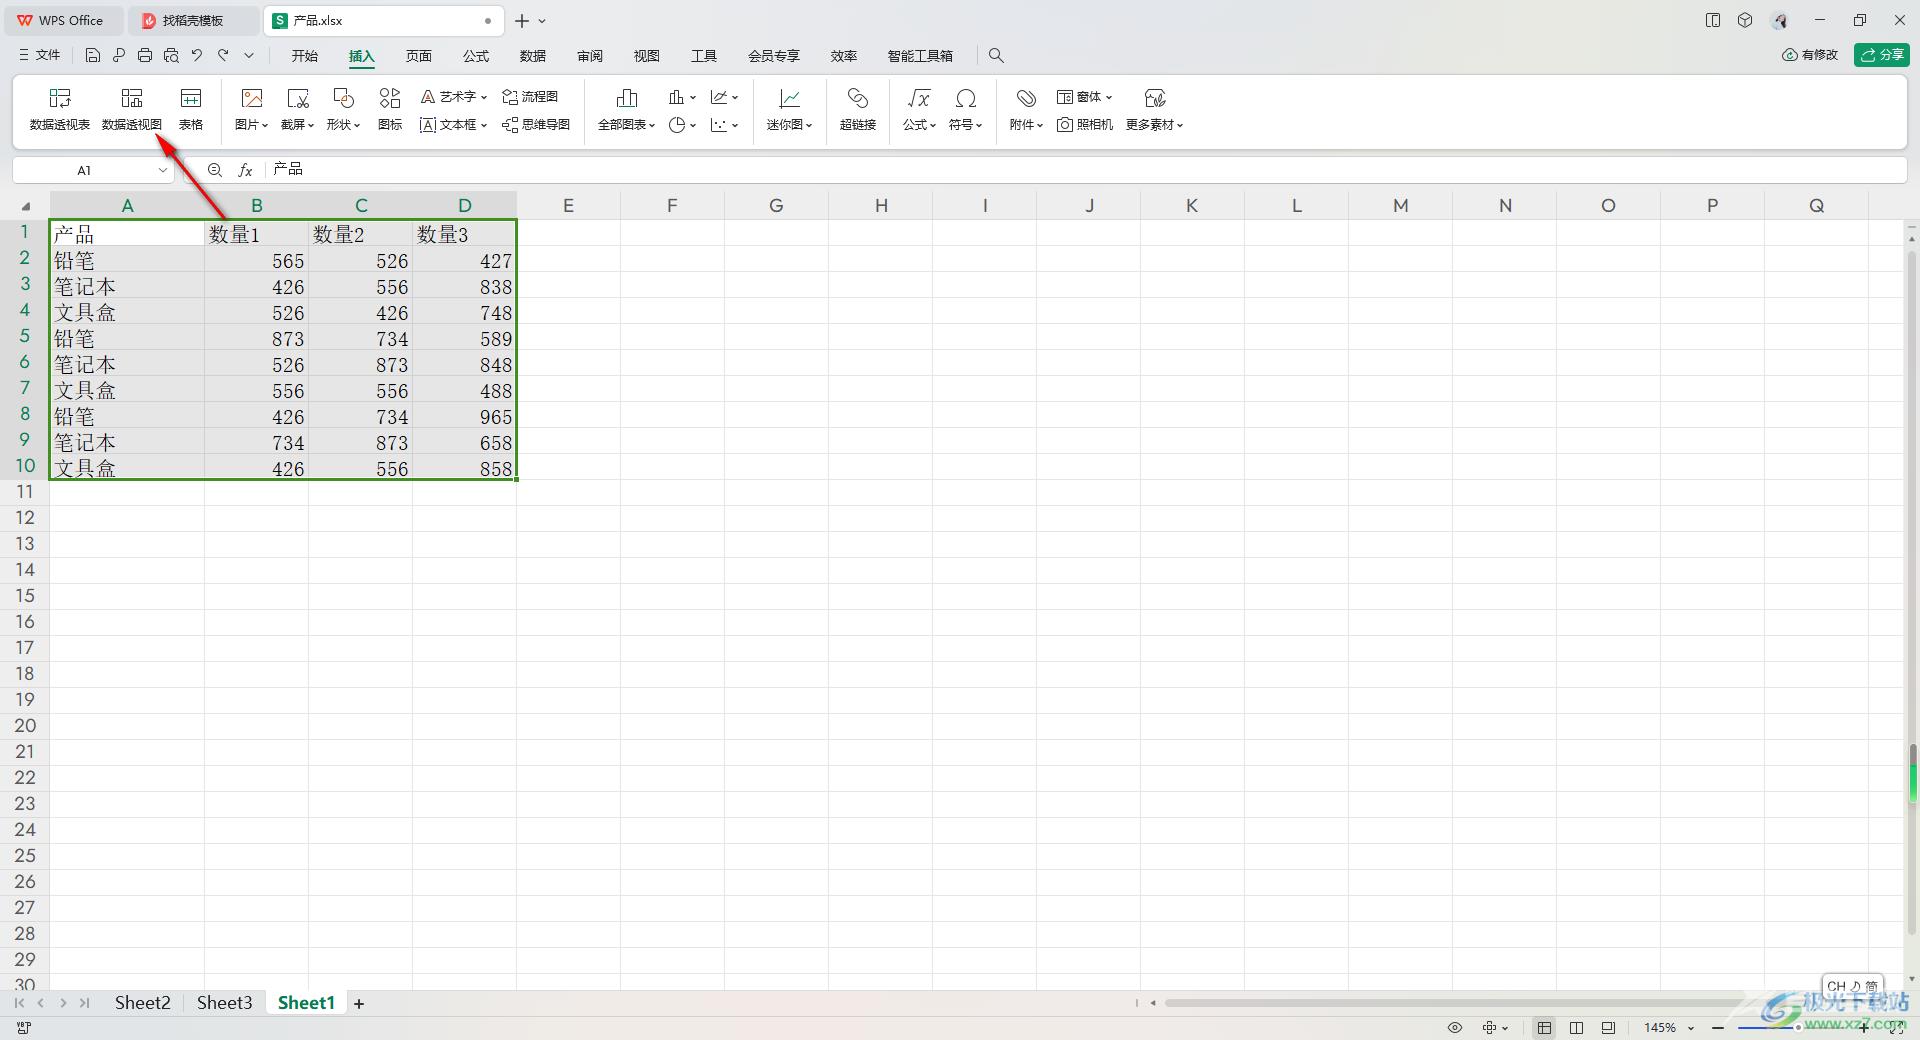1920x1040 pixels.
Task: Open the 文本框 text box dropdown
Action: [454, 125]
